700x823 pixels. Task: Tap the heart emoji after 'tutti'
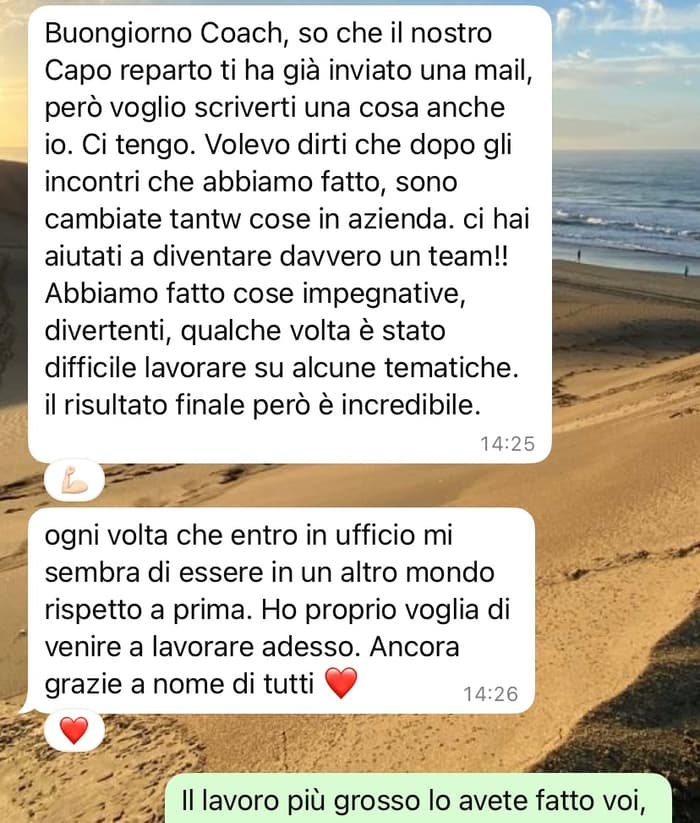pos(341,683)
